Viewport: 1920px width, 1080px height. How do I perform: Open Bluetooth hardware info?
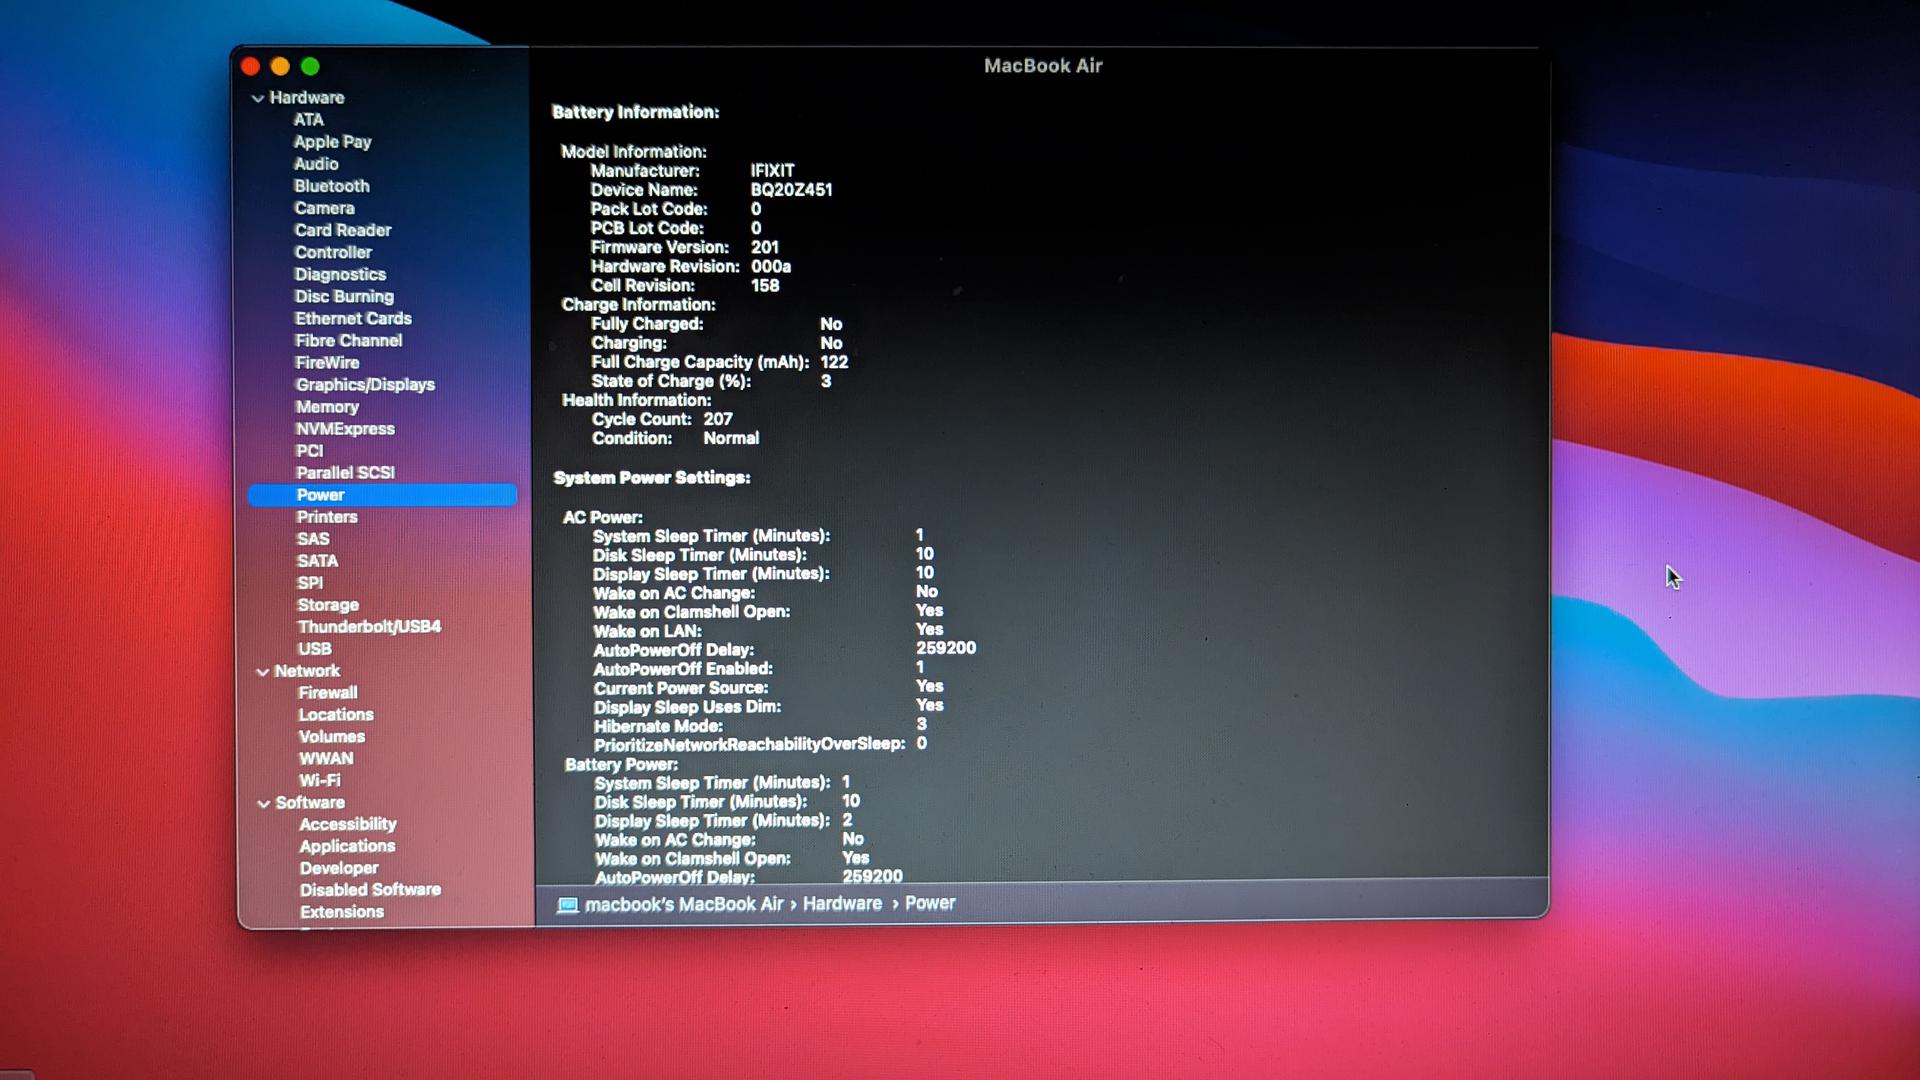331,186
